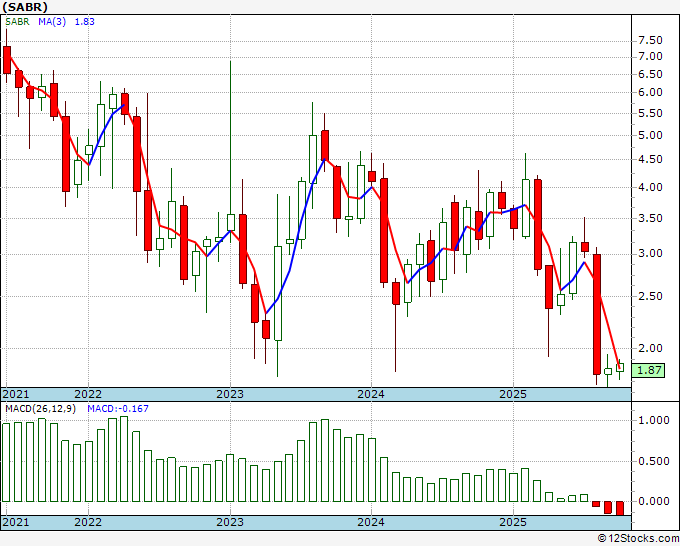Click 2025 on the price chart time axis
The width and height of the screenshot is (680, 546).
[x=513, y=394]
